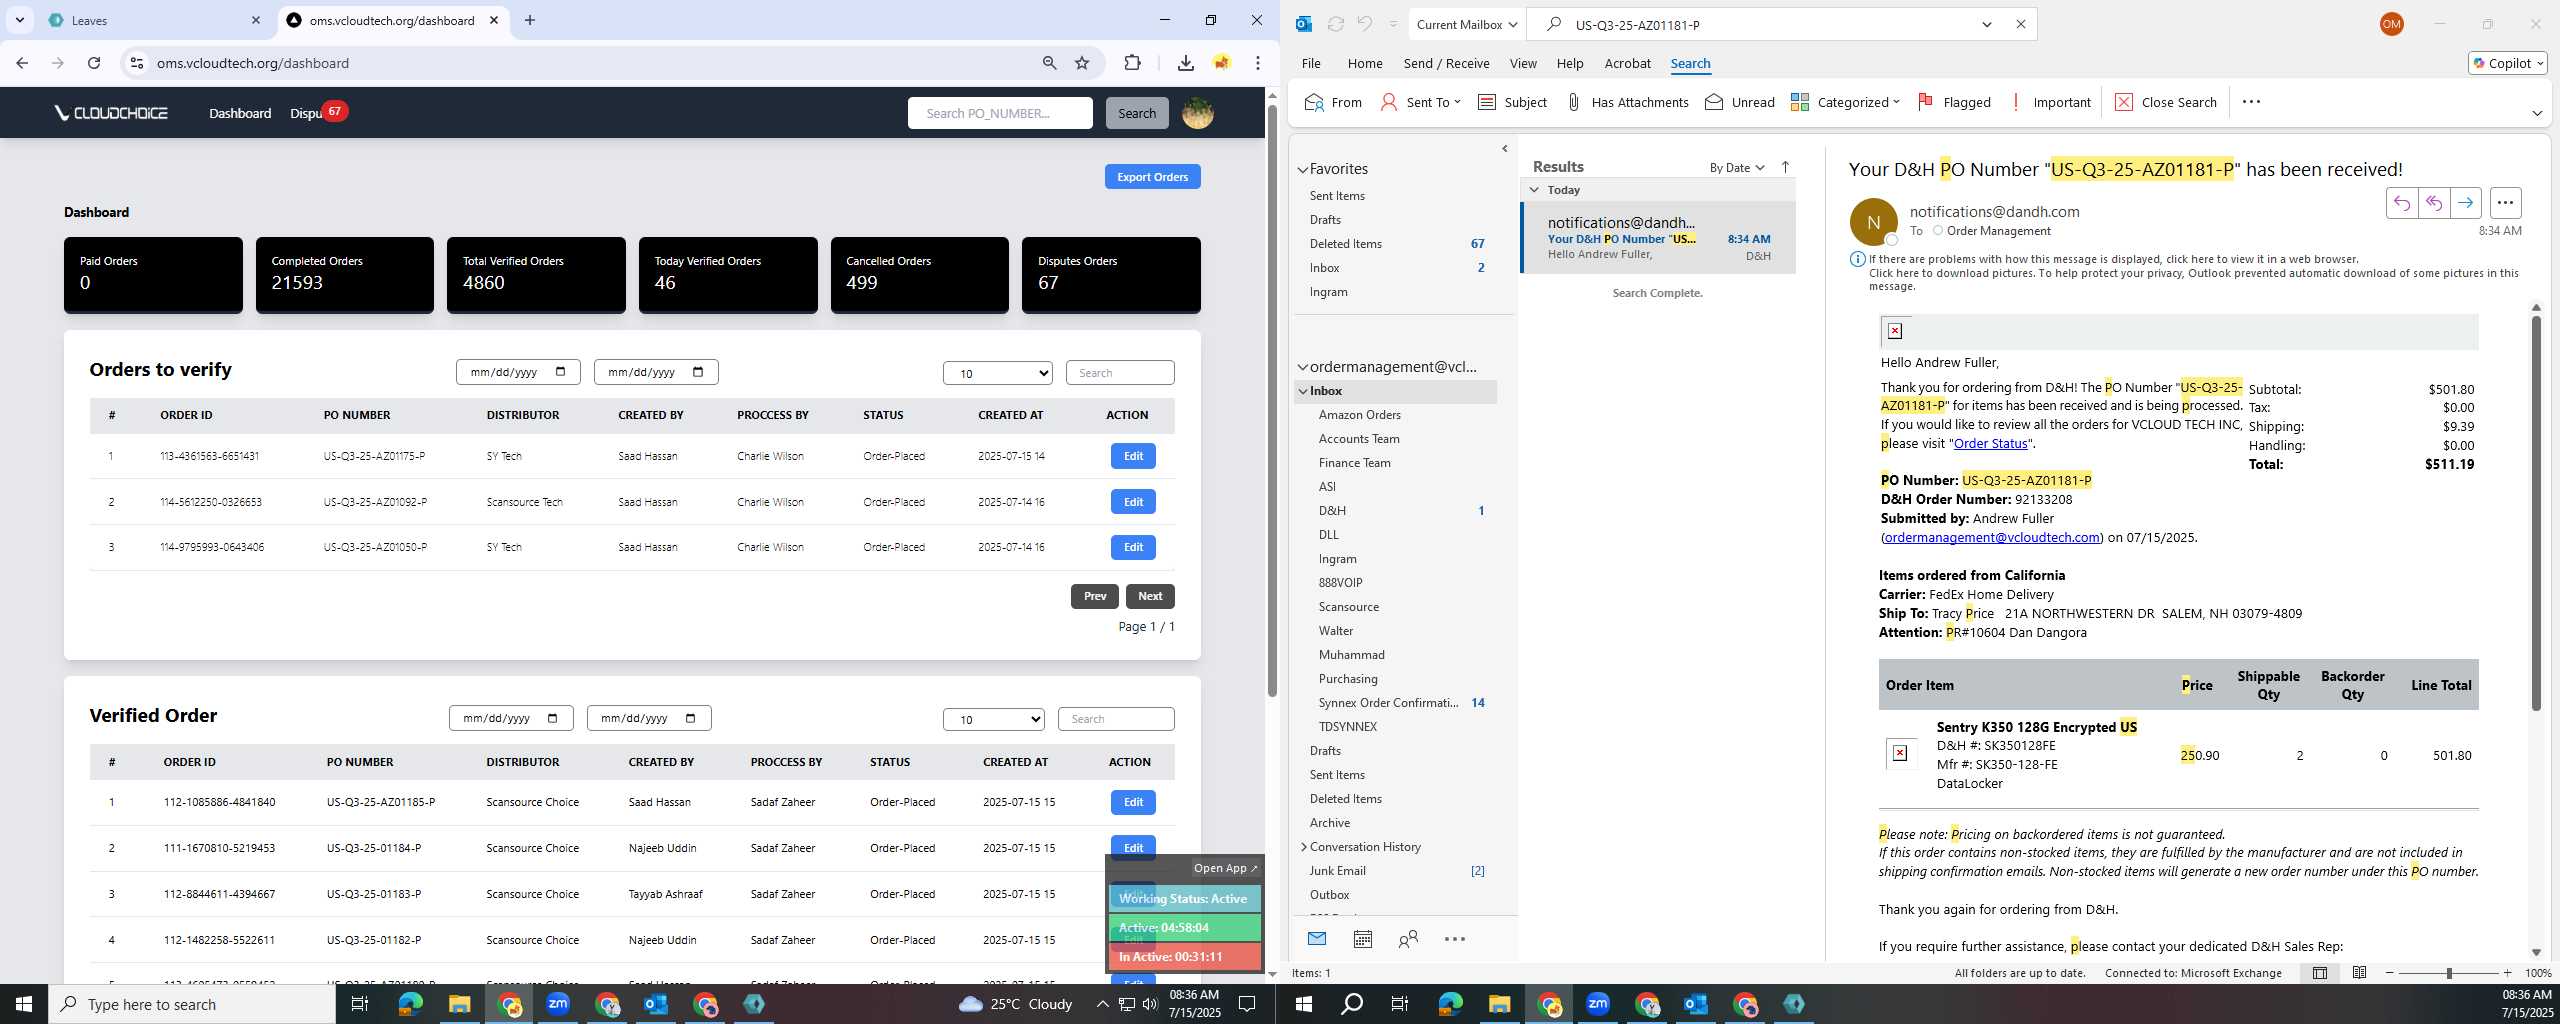Open Outlook Calendar navigation icon
This screenshot has height=1024, width=2560.
click(x=1362, y=939)
